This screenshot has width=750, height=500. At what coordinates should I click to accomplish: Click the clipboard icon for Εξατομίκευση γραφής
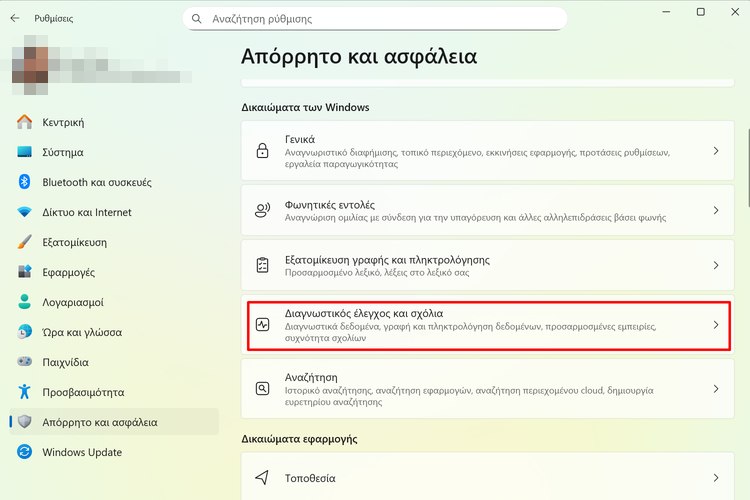coord(263,265)
